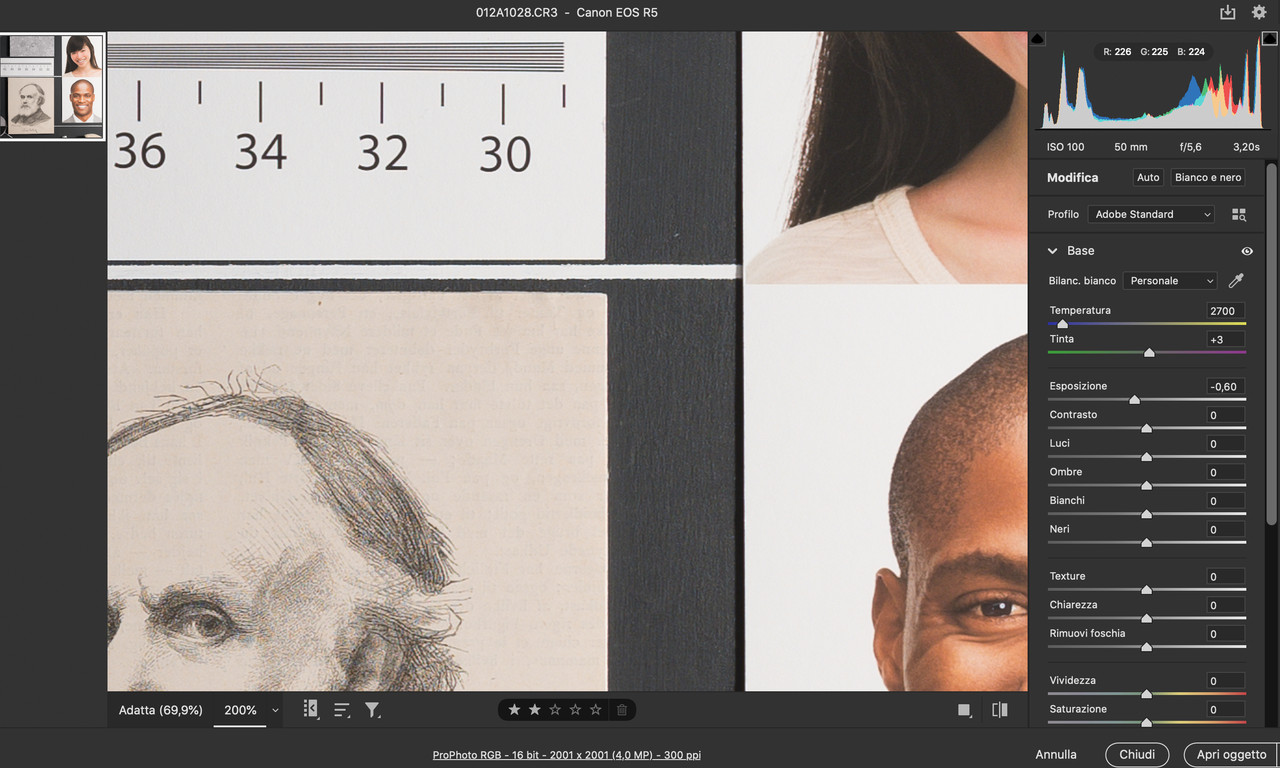
Task: Click the Luci slider handle
Action: pos(1147,457)
